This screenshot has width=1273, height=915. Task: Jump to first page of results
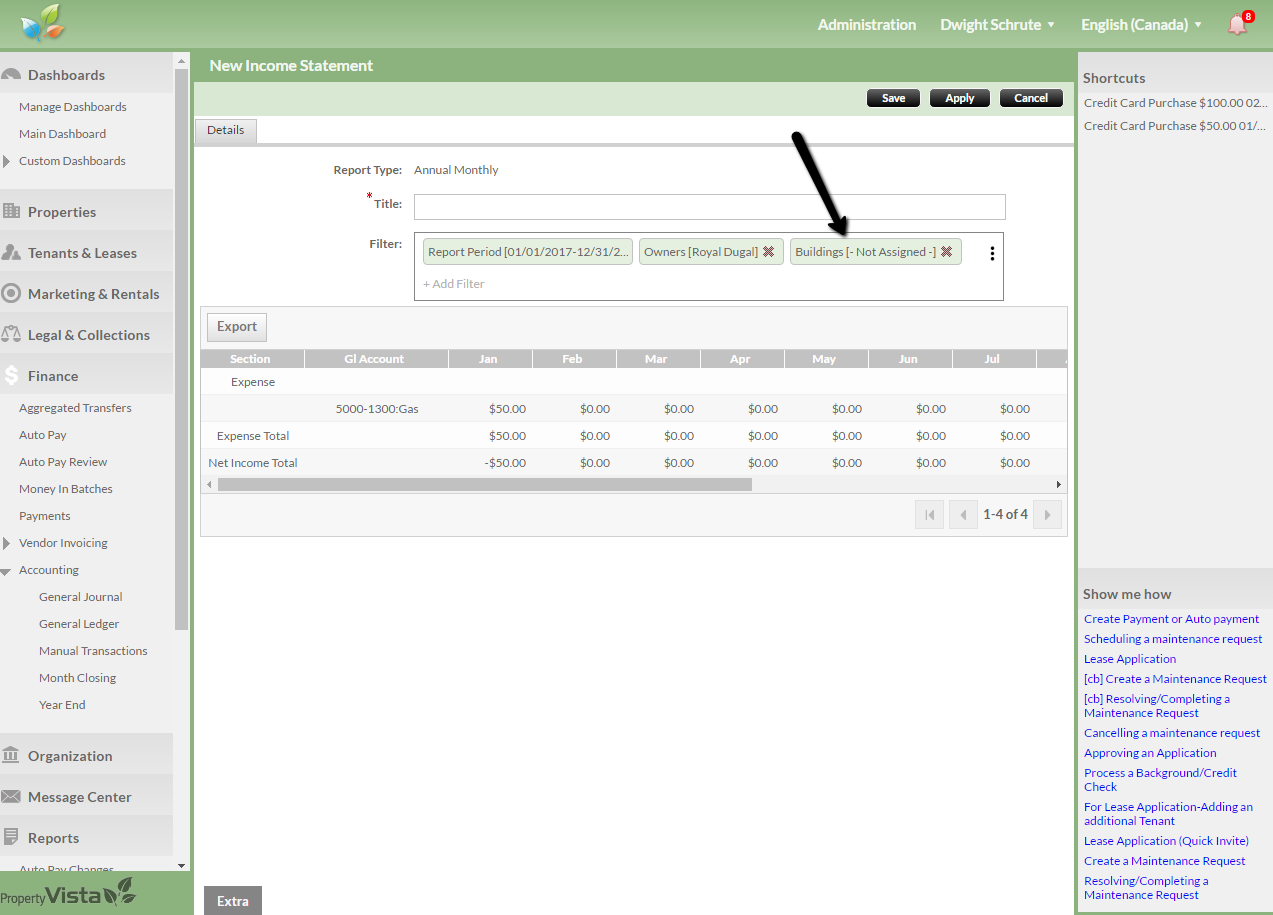point(929,514)
